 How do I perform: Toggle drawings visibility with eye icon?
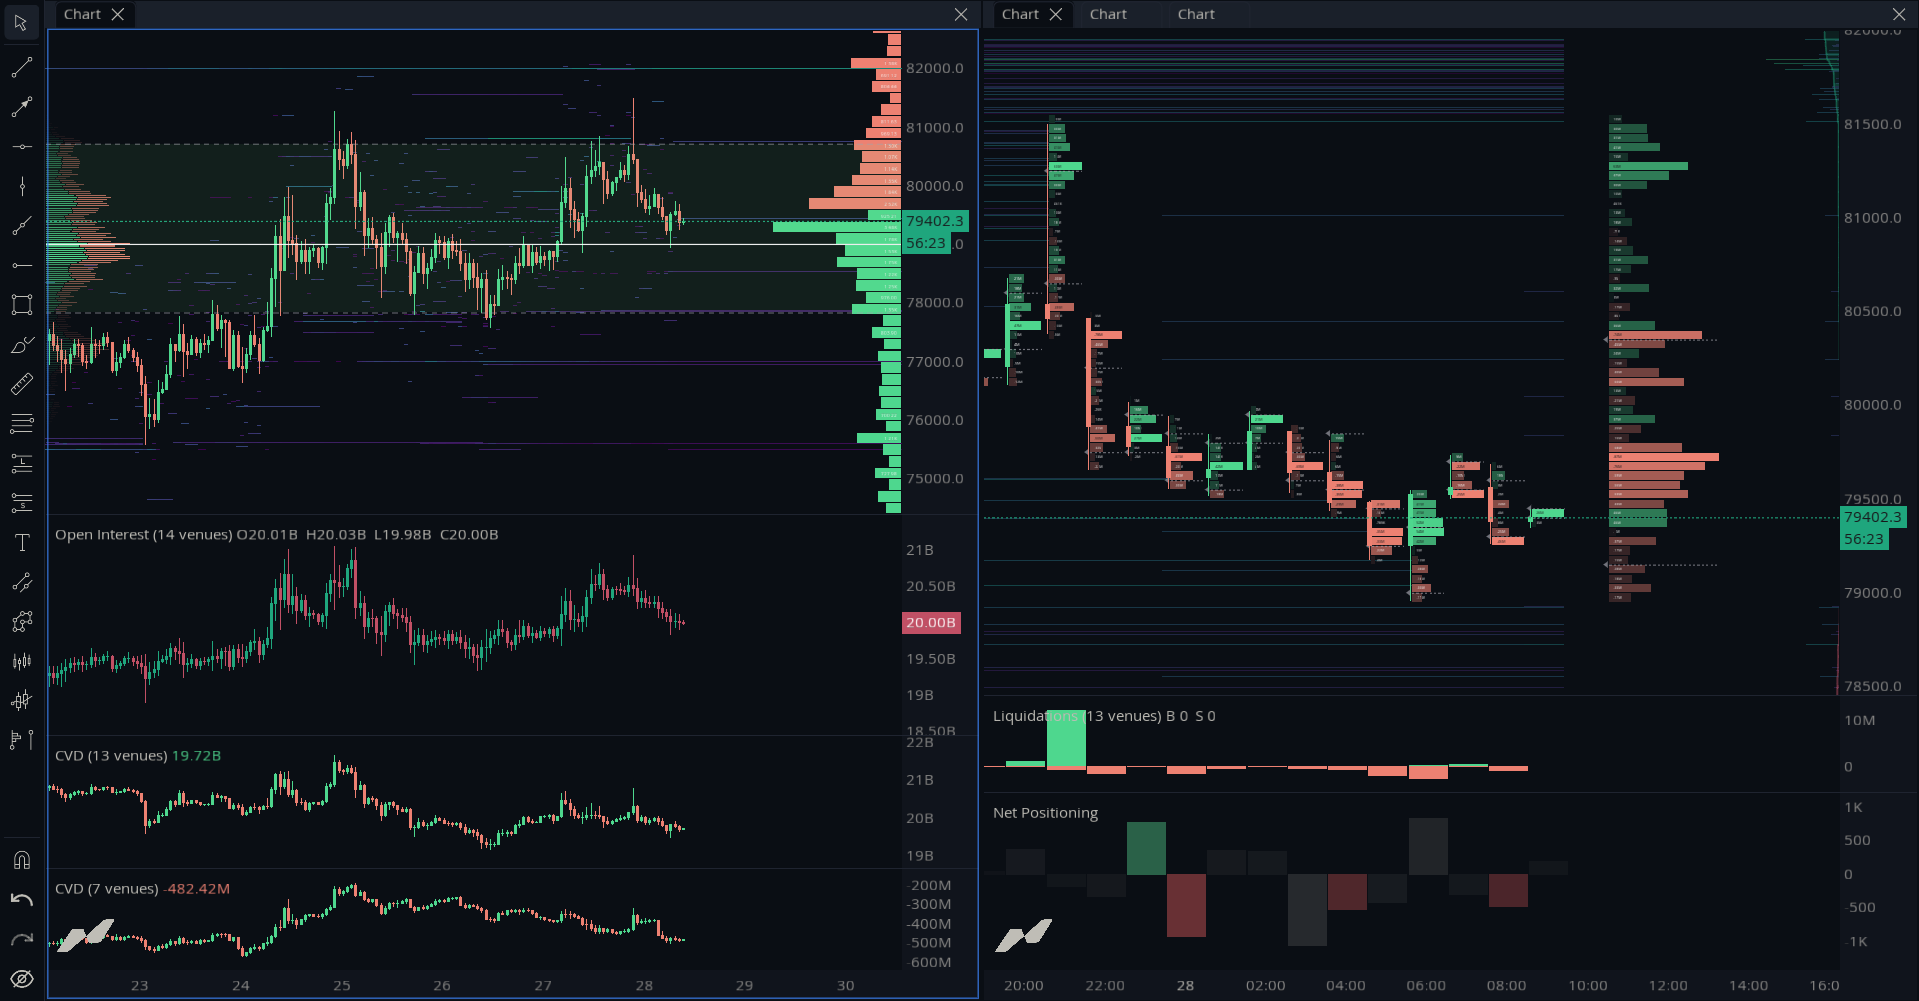(21, 979)
